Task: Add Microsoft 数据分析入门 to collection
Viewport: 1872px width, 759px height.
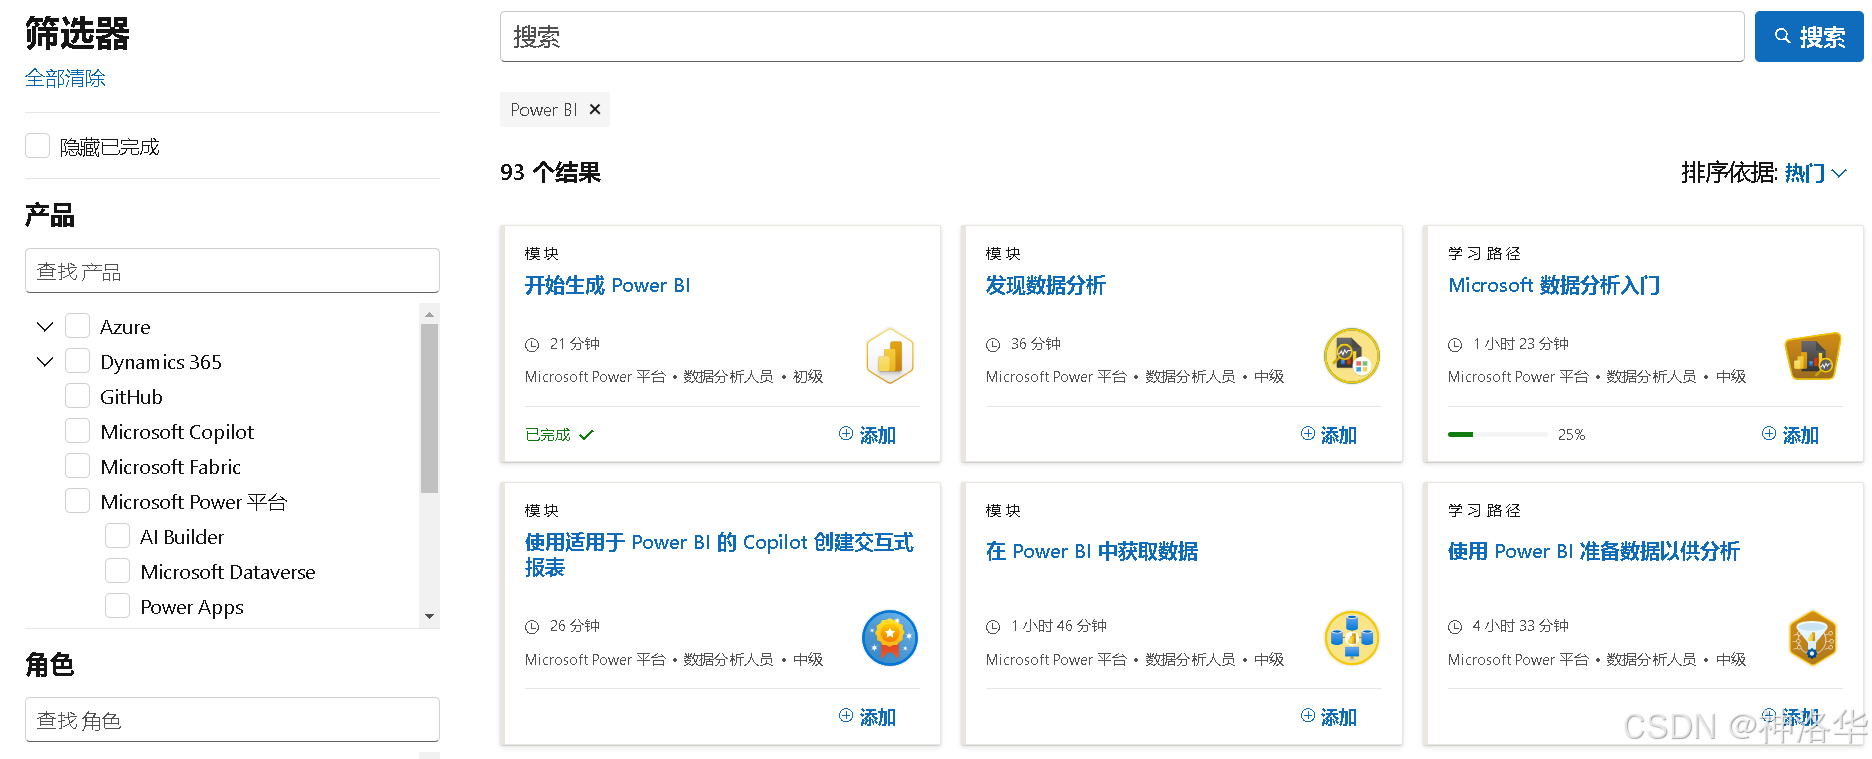Action: 1790,435
